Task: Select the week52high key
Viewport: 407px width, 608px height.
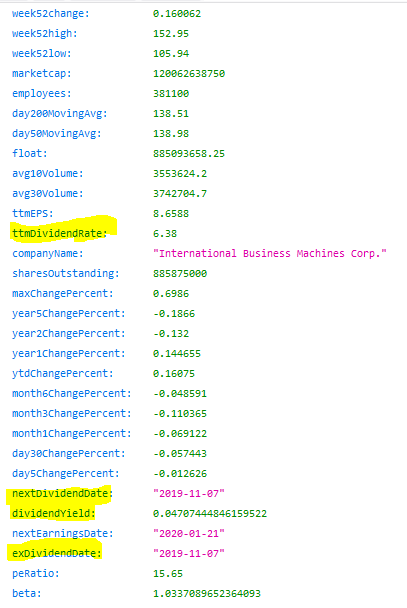Action: (x=45, y=34)
